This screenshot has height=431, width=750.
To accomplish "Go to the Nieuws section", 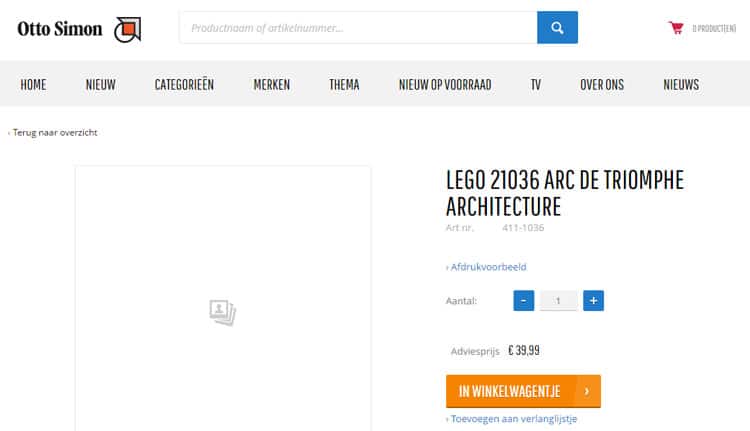I will [x=681, y=85].
